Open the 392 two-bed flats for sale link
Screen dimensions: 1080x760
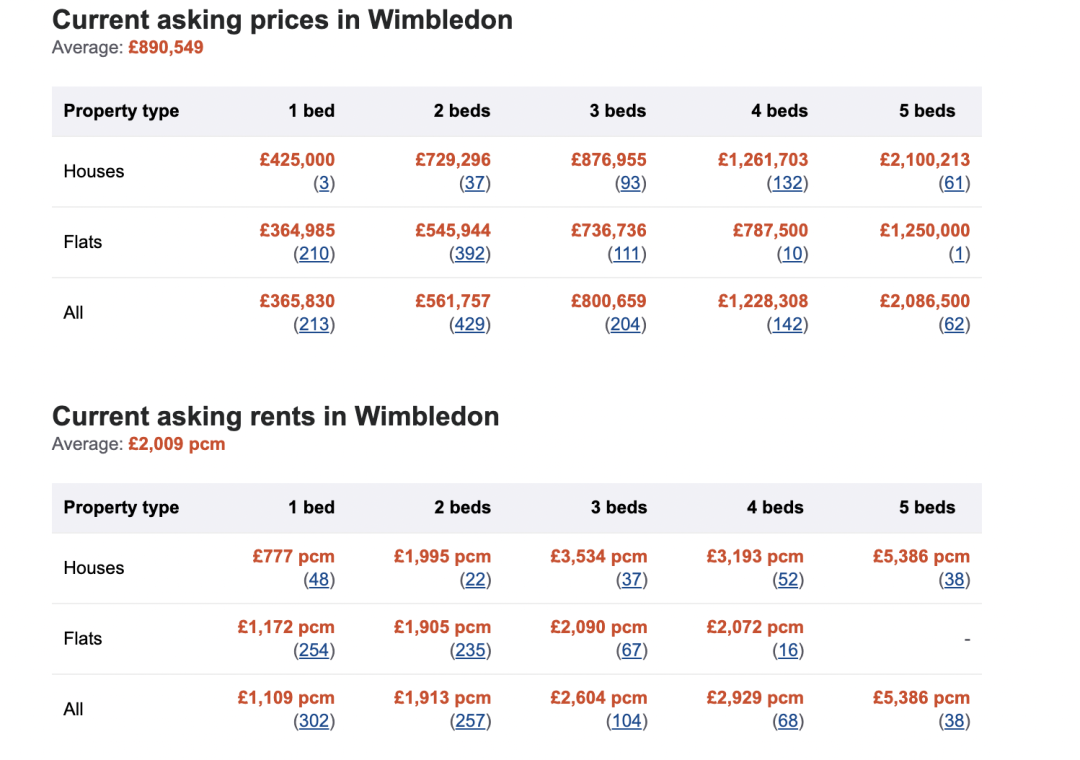470,254
